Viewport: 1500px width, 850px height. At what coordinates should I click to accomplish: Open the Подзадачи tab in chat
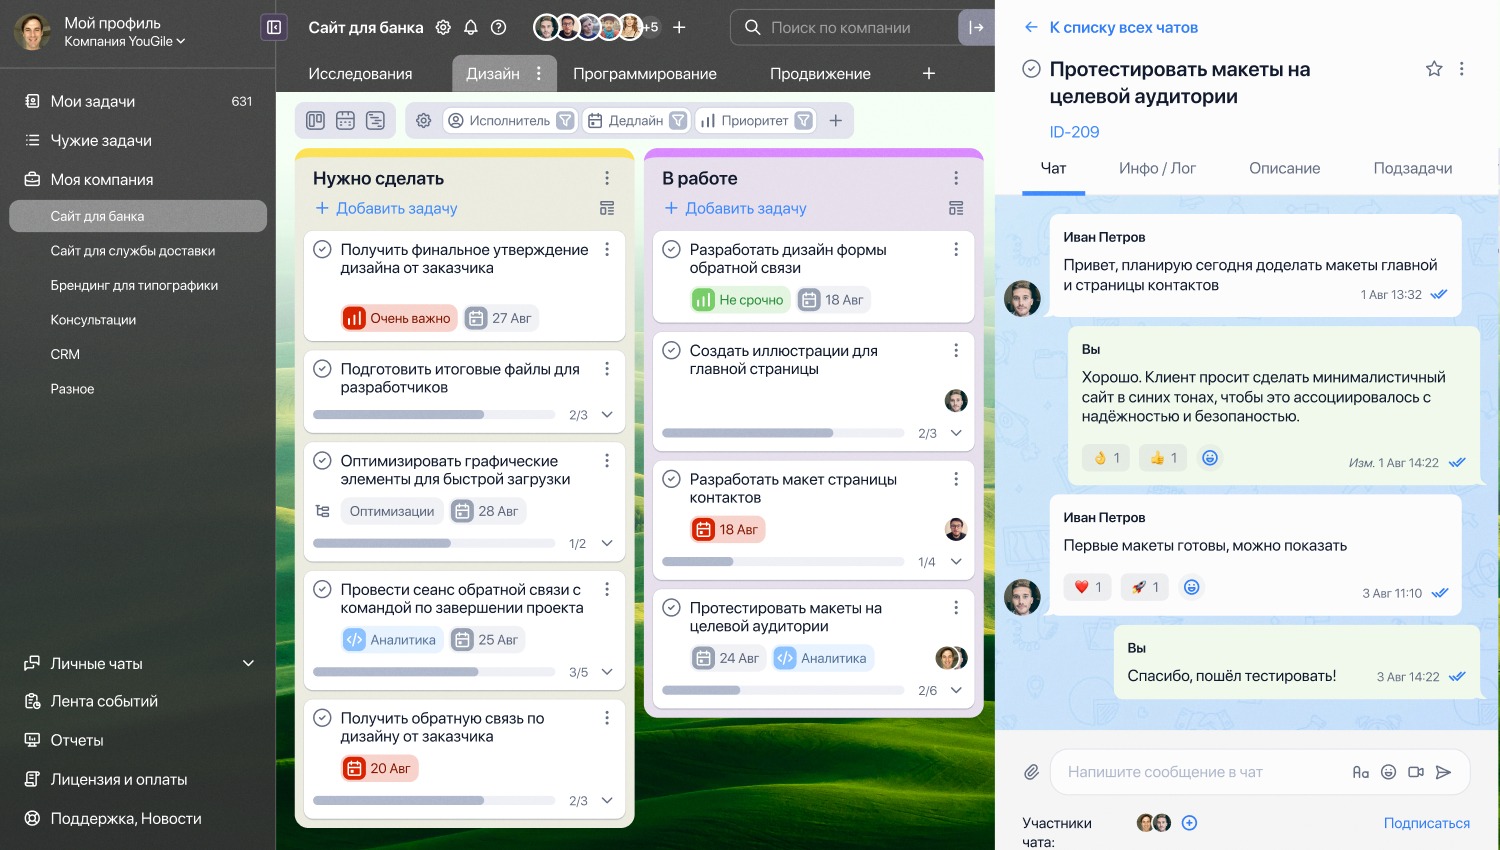[1412, 168]
